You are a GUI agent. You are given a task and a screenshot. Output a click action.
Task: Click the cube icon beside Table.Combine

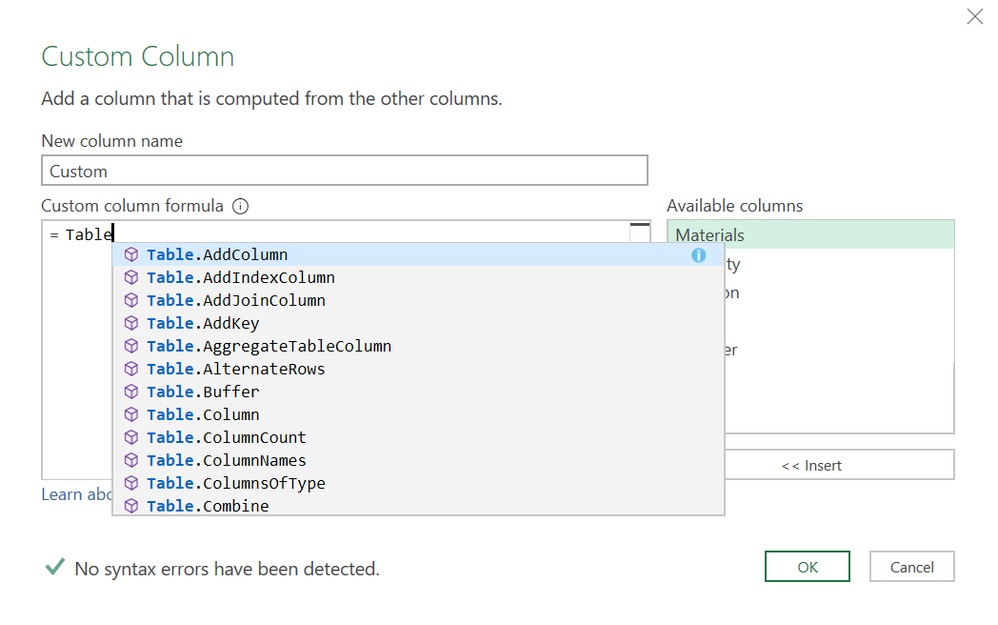(x=131, y=506)
